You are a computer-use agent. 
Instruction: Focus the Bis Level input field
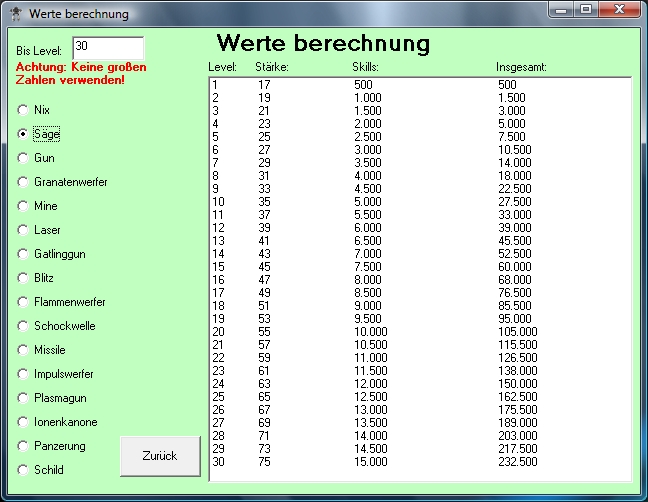108,48
